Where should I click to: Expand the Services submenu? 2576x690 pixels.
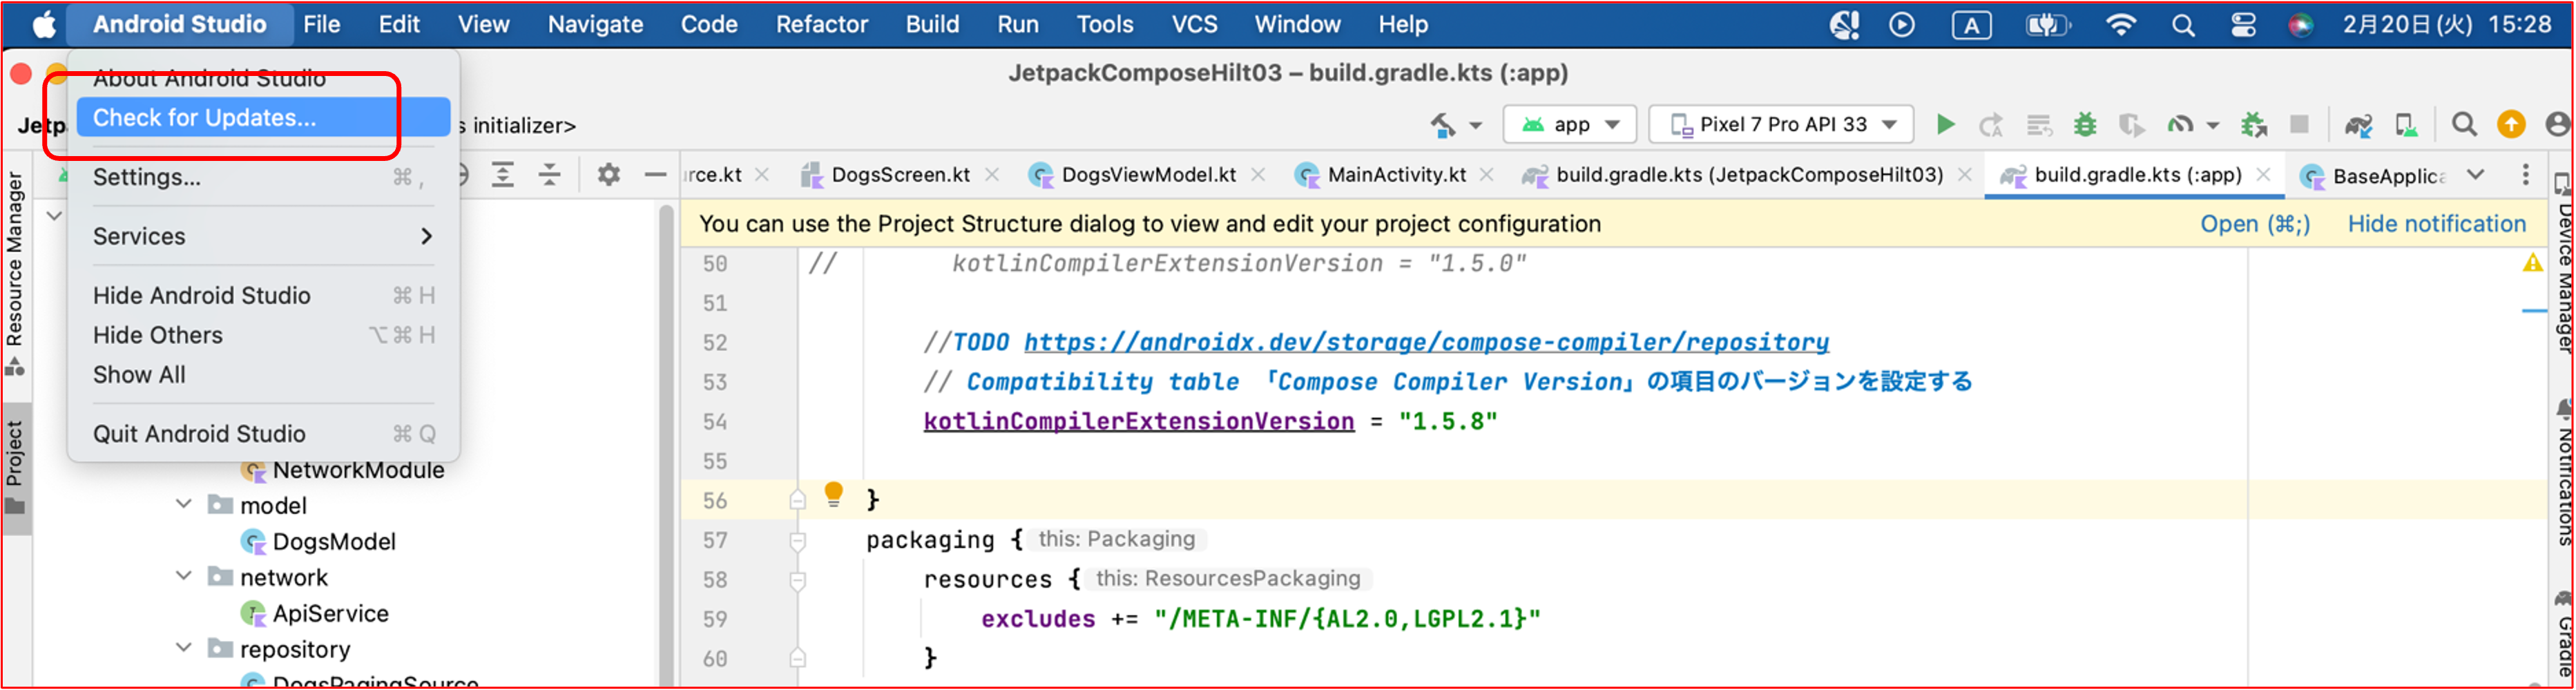coord(263,236)
